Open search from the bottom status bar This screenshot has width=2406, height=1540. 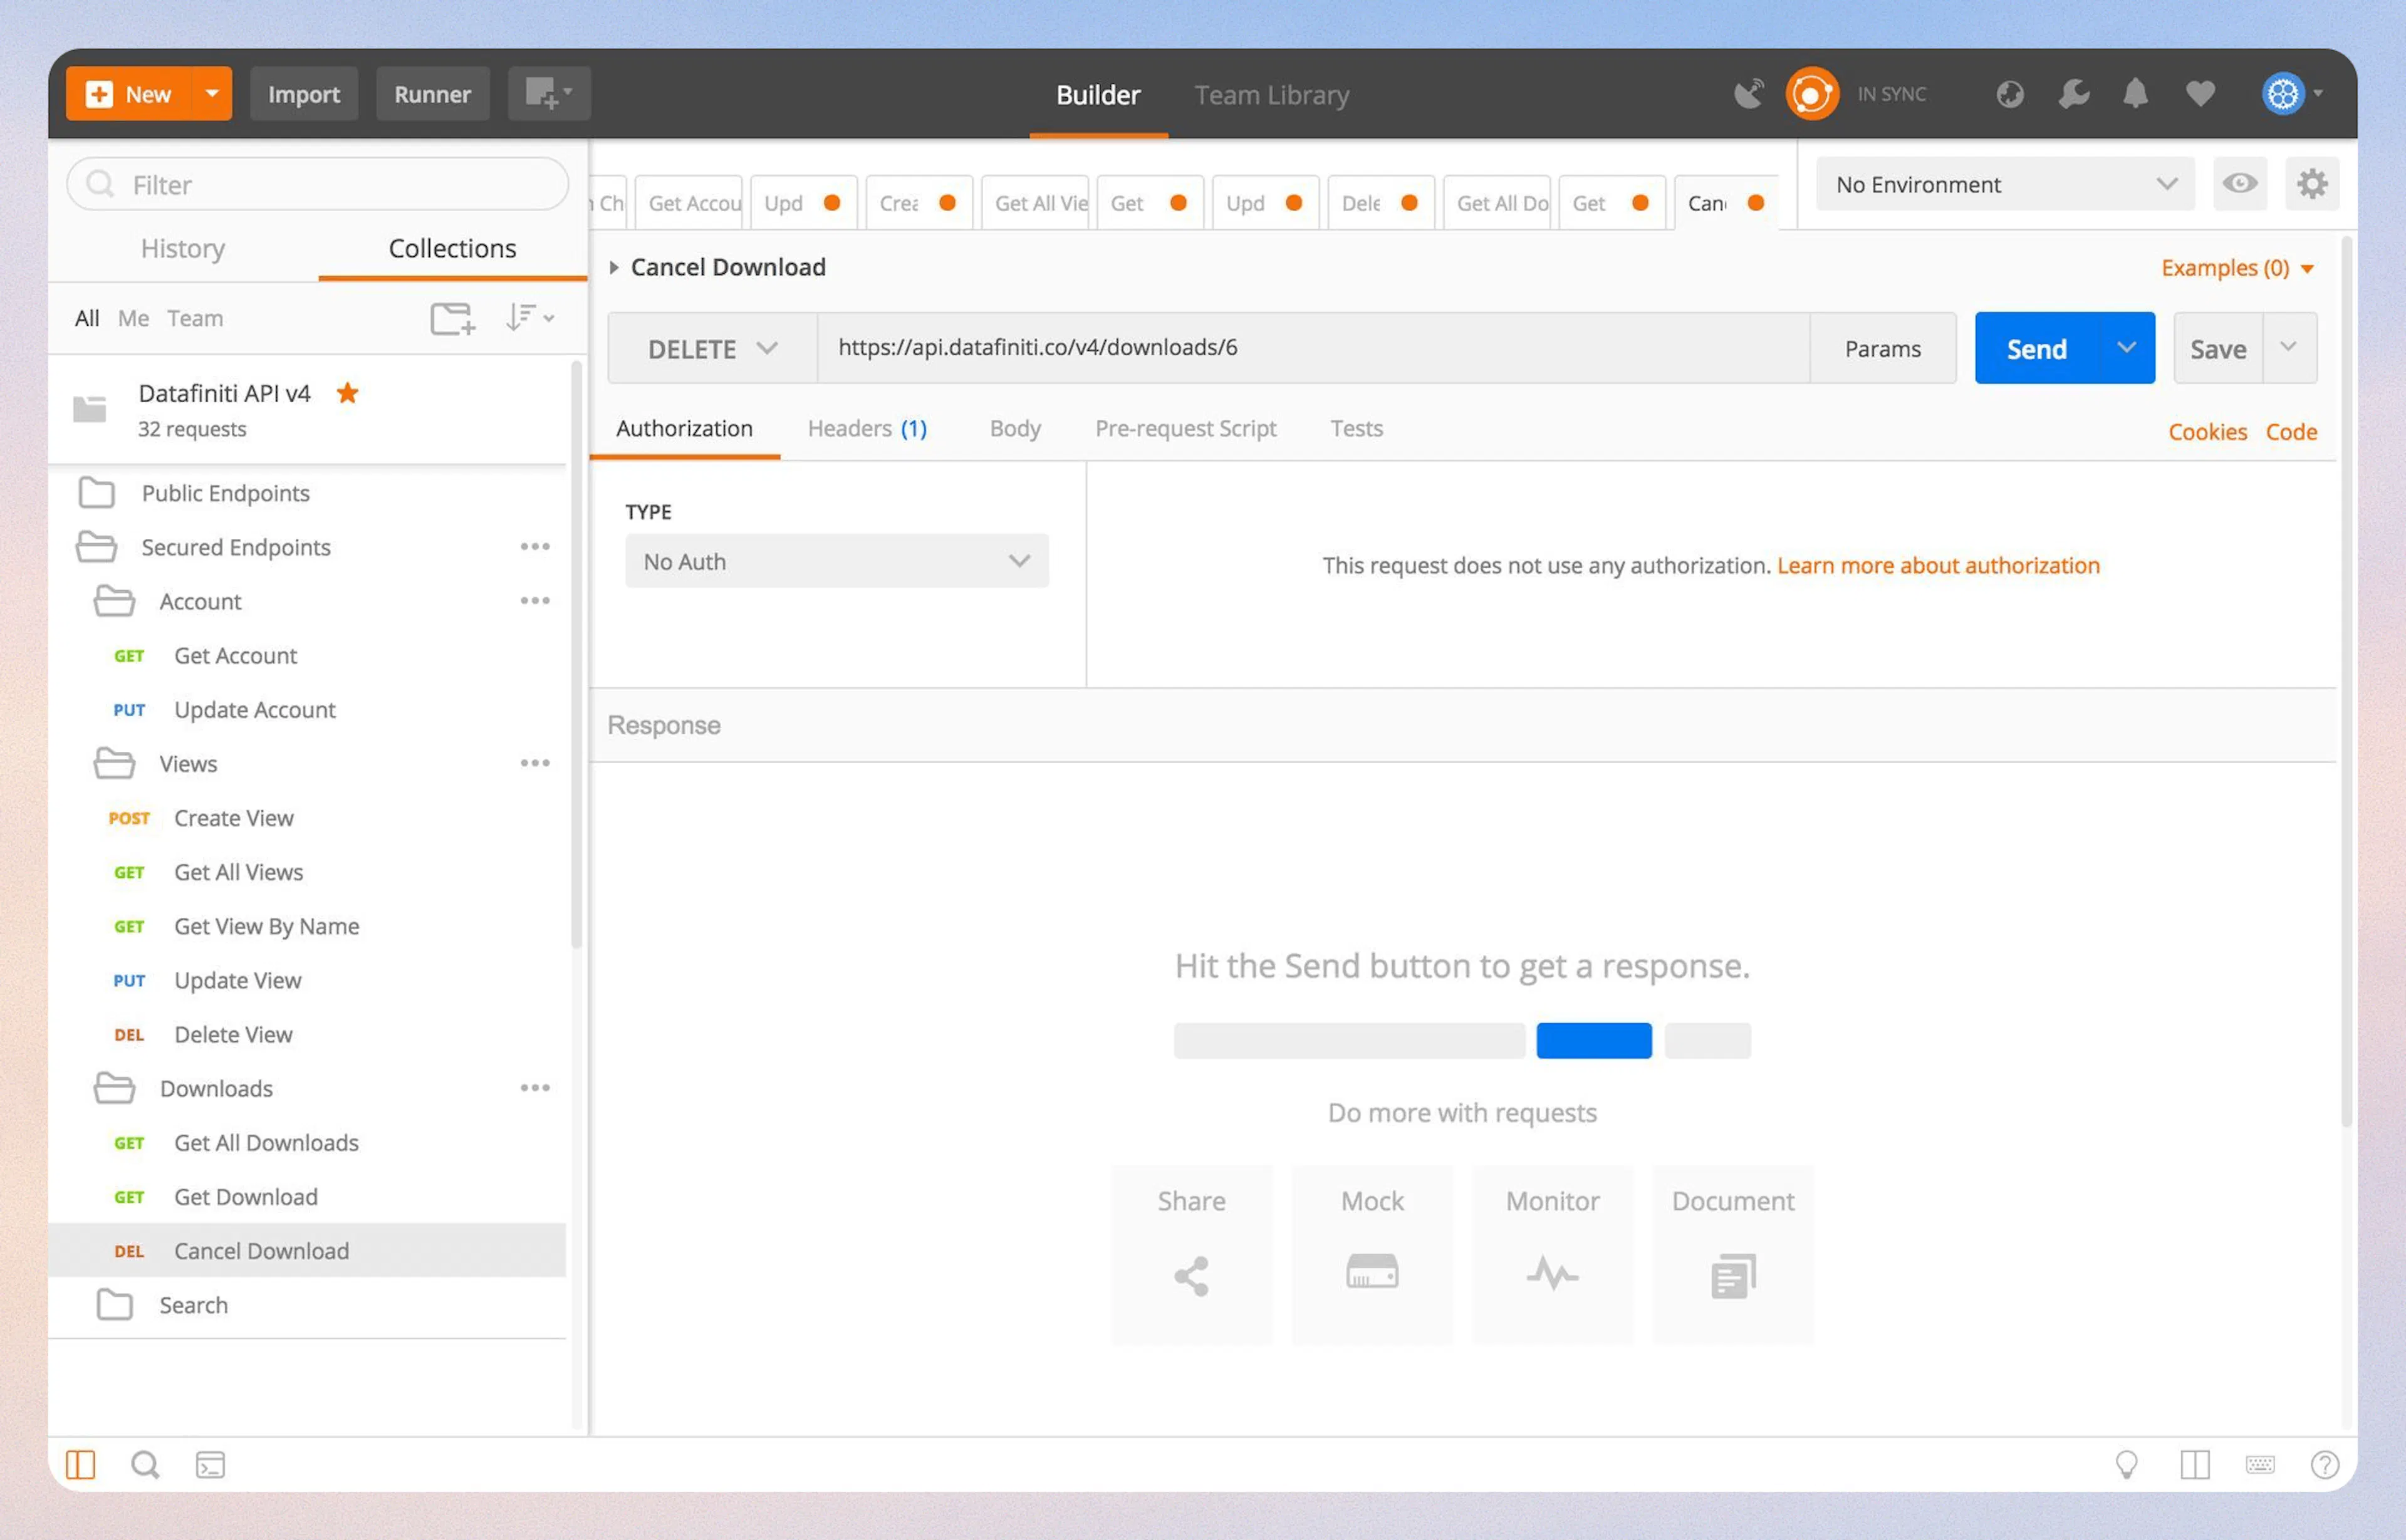click(145, 1464)
